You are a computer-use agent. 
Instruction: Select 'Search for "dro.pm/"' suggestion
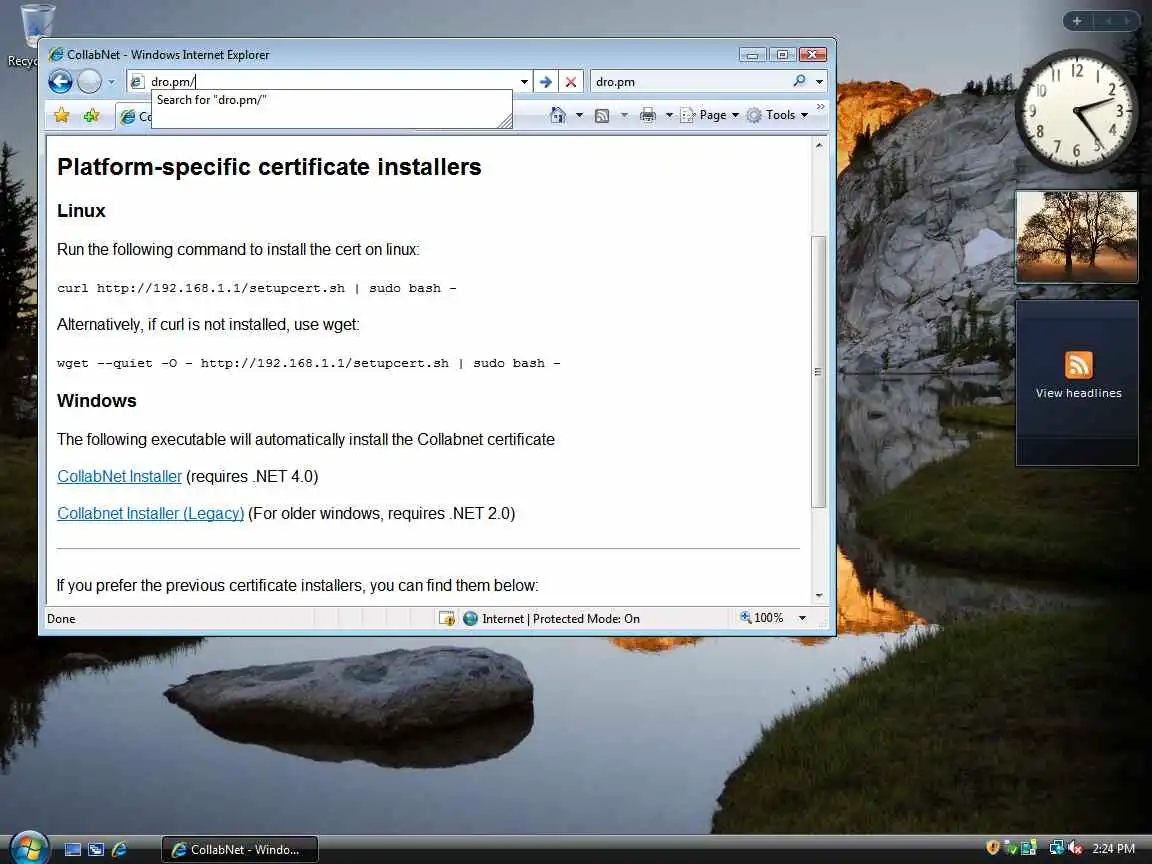click(331, 100)
